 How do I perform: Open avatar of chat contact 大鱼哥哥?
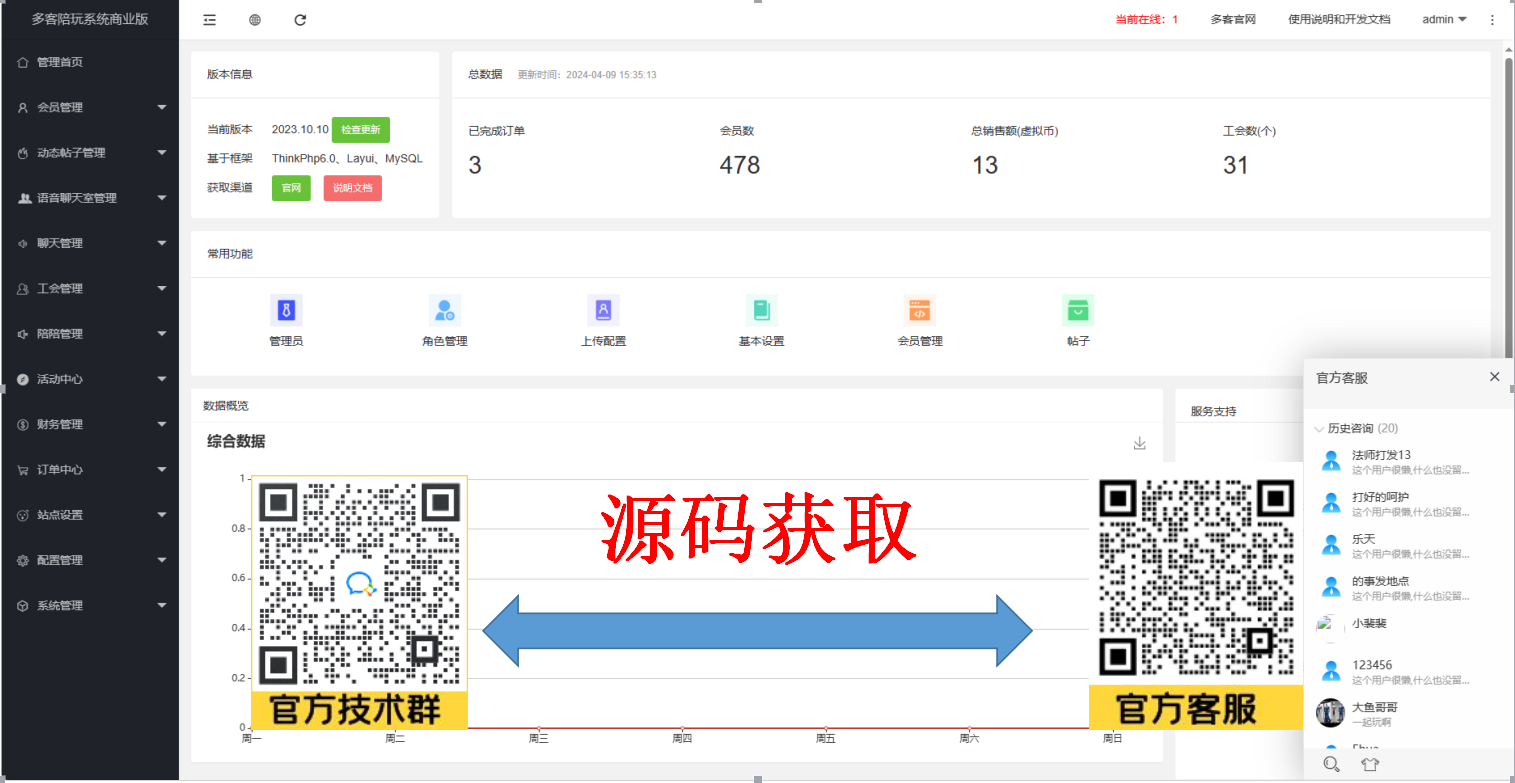click(x=1330, y=713)
